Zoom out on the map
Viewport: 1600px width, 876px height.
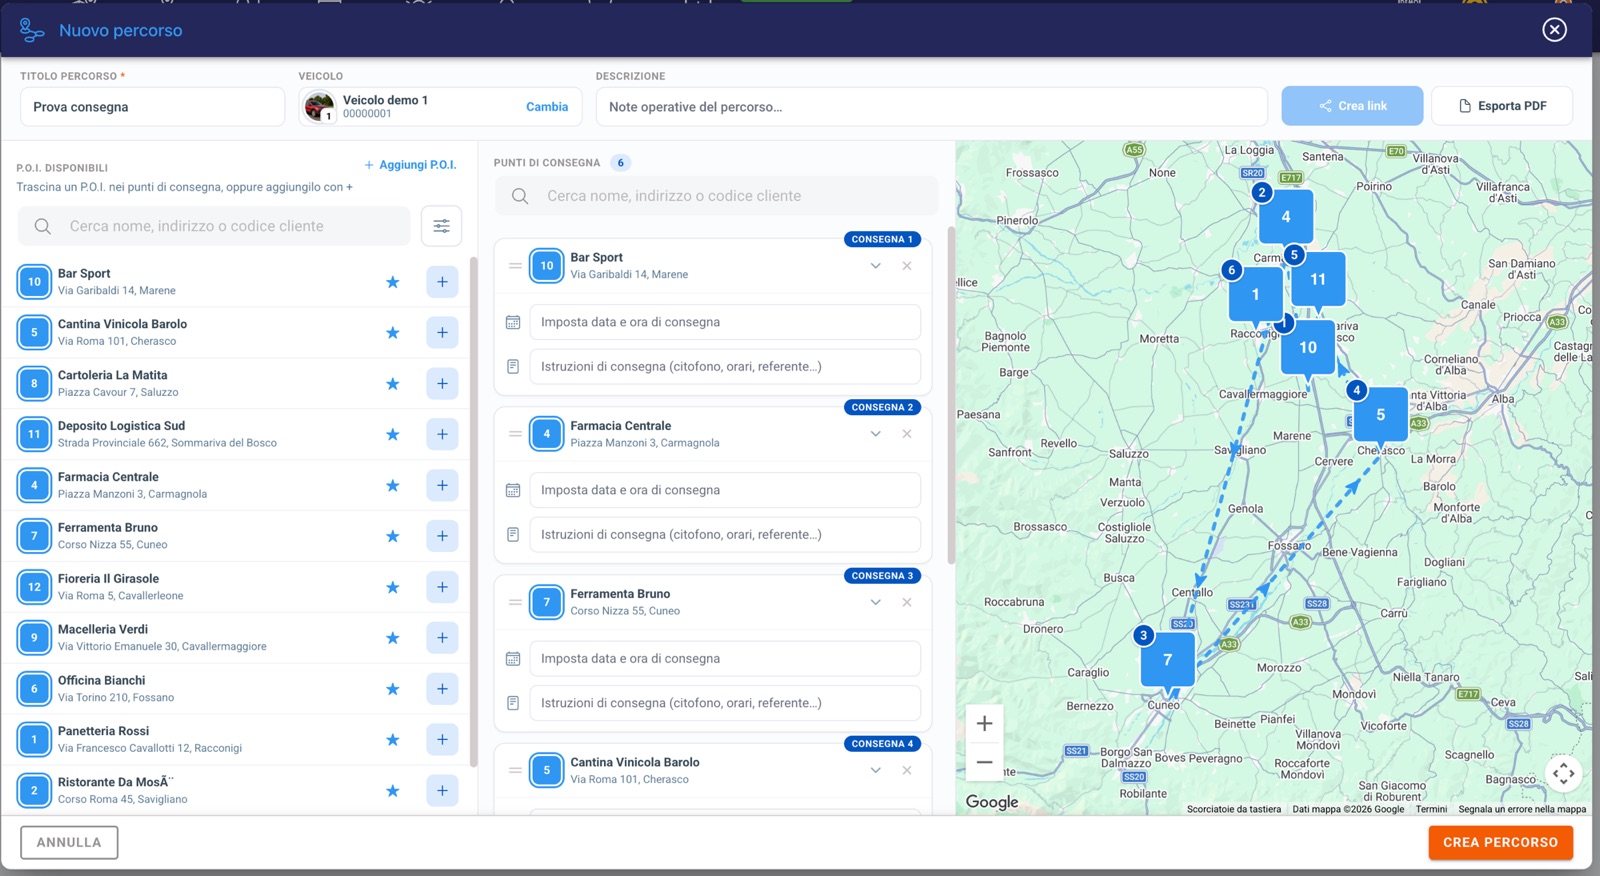coord(984,762)
